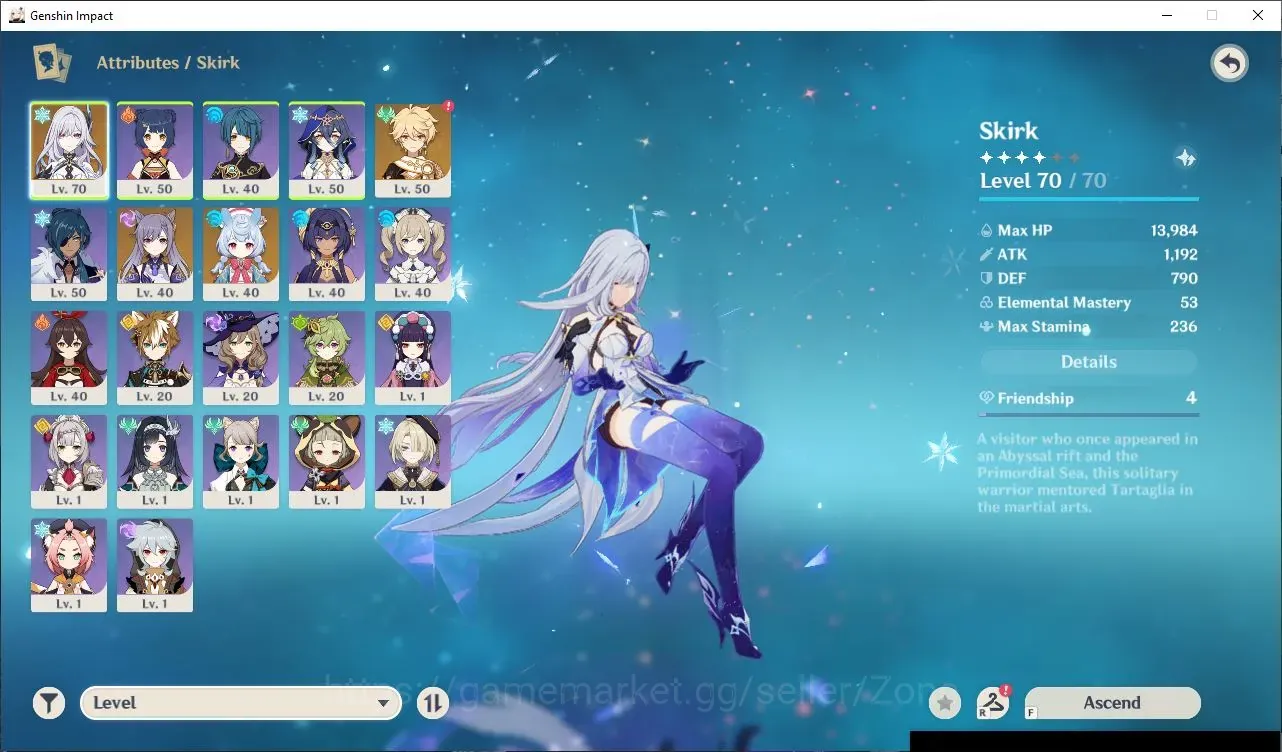1282x752 pixels.
Task: Select Sayu's hooded portrait
Action: (327, 462)
